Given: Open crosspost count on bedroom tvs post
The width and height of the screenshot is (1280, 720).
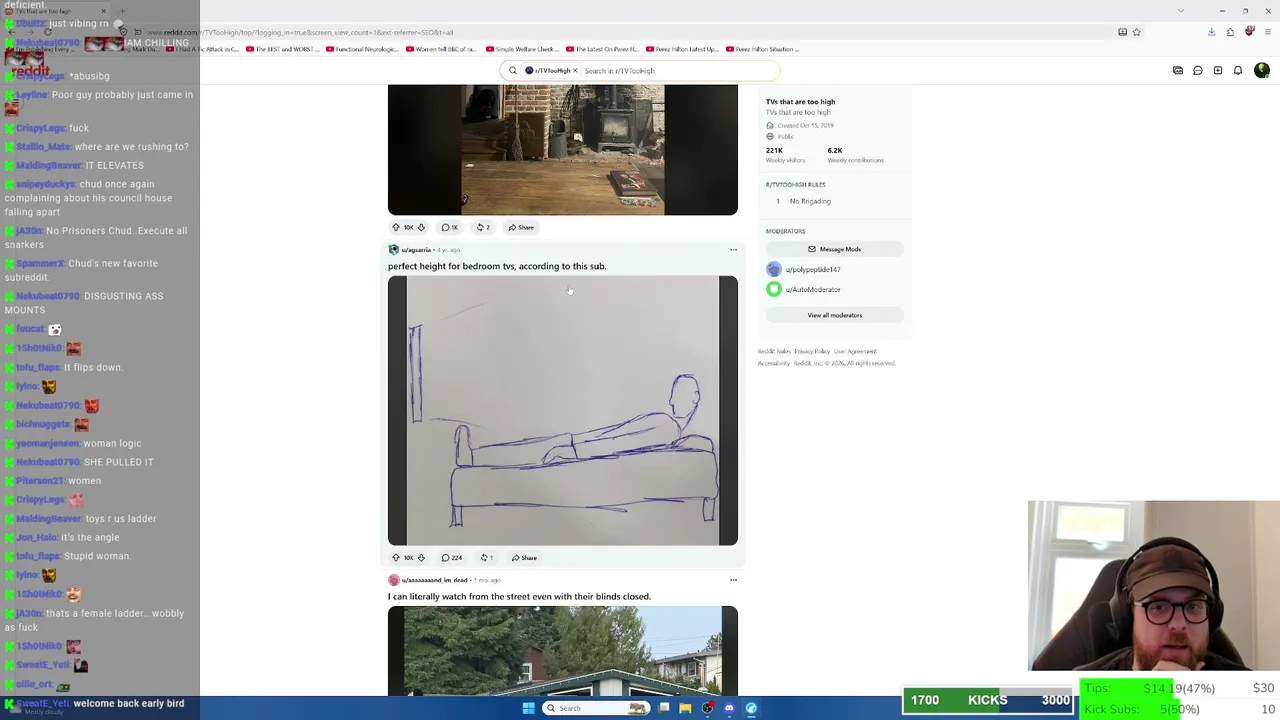Looking at the screenshot, I should tap(487, 558).
